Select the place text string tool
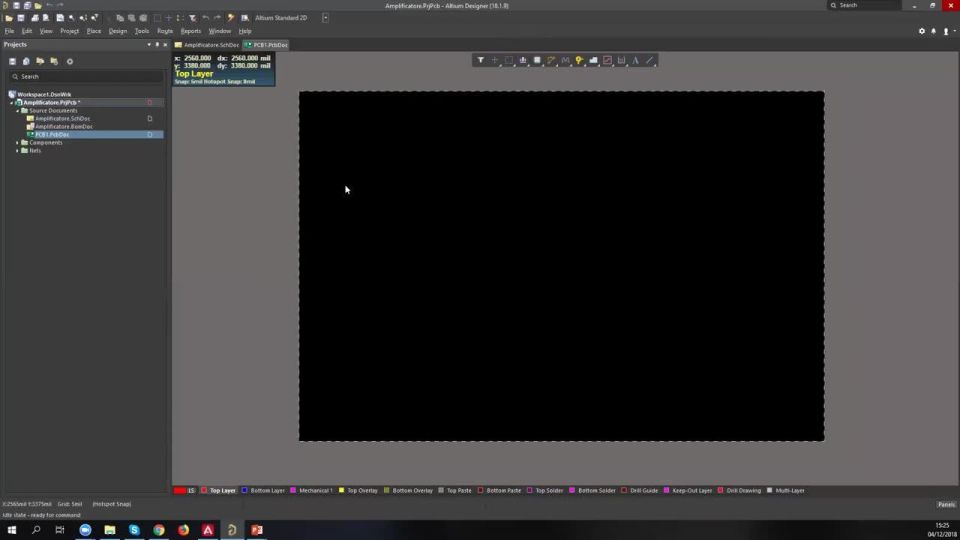This screenshot has height=540, width=960. click(x=636, y=60)
